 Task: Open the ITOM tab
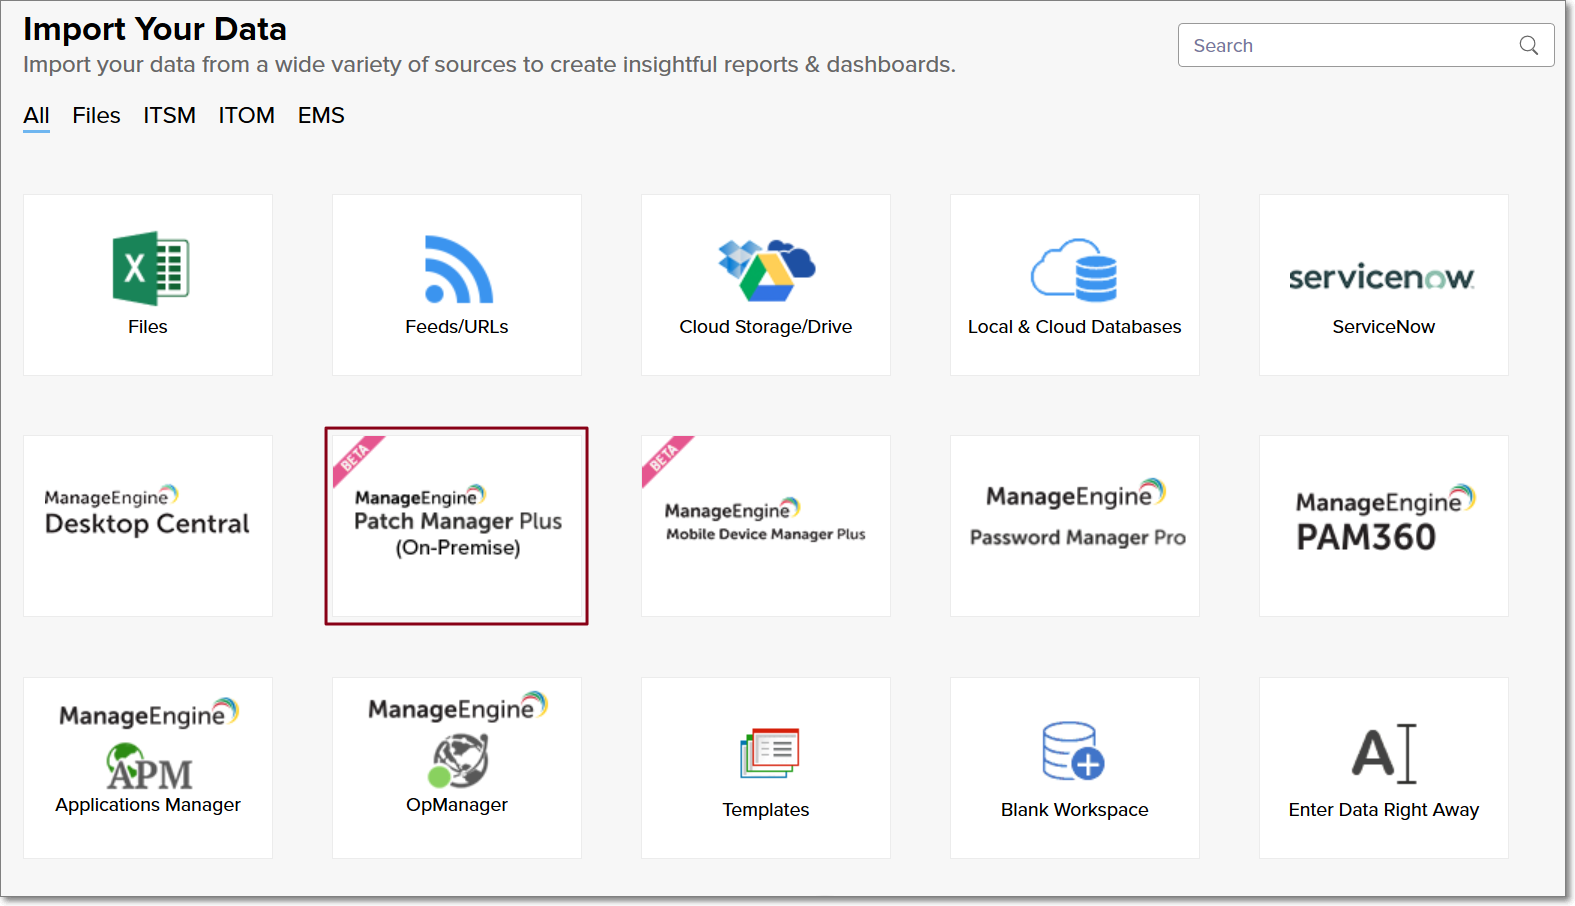click(246, 116)
